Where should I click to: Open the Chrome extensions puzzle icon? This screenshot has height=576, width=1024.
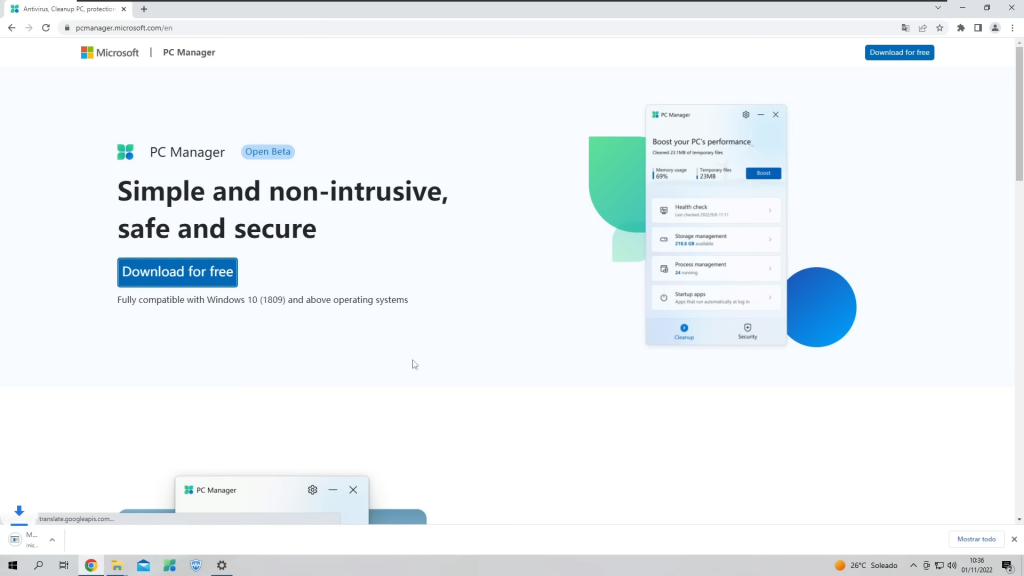961,28
